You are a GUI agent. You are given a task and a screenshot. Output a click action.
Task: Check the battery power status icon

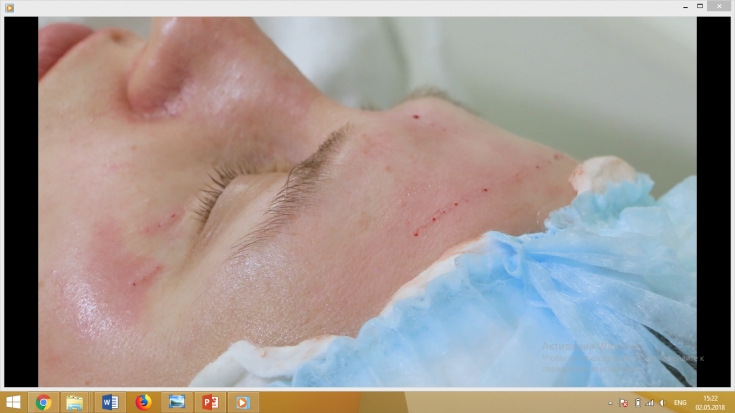click(x=637, y=402)
